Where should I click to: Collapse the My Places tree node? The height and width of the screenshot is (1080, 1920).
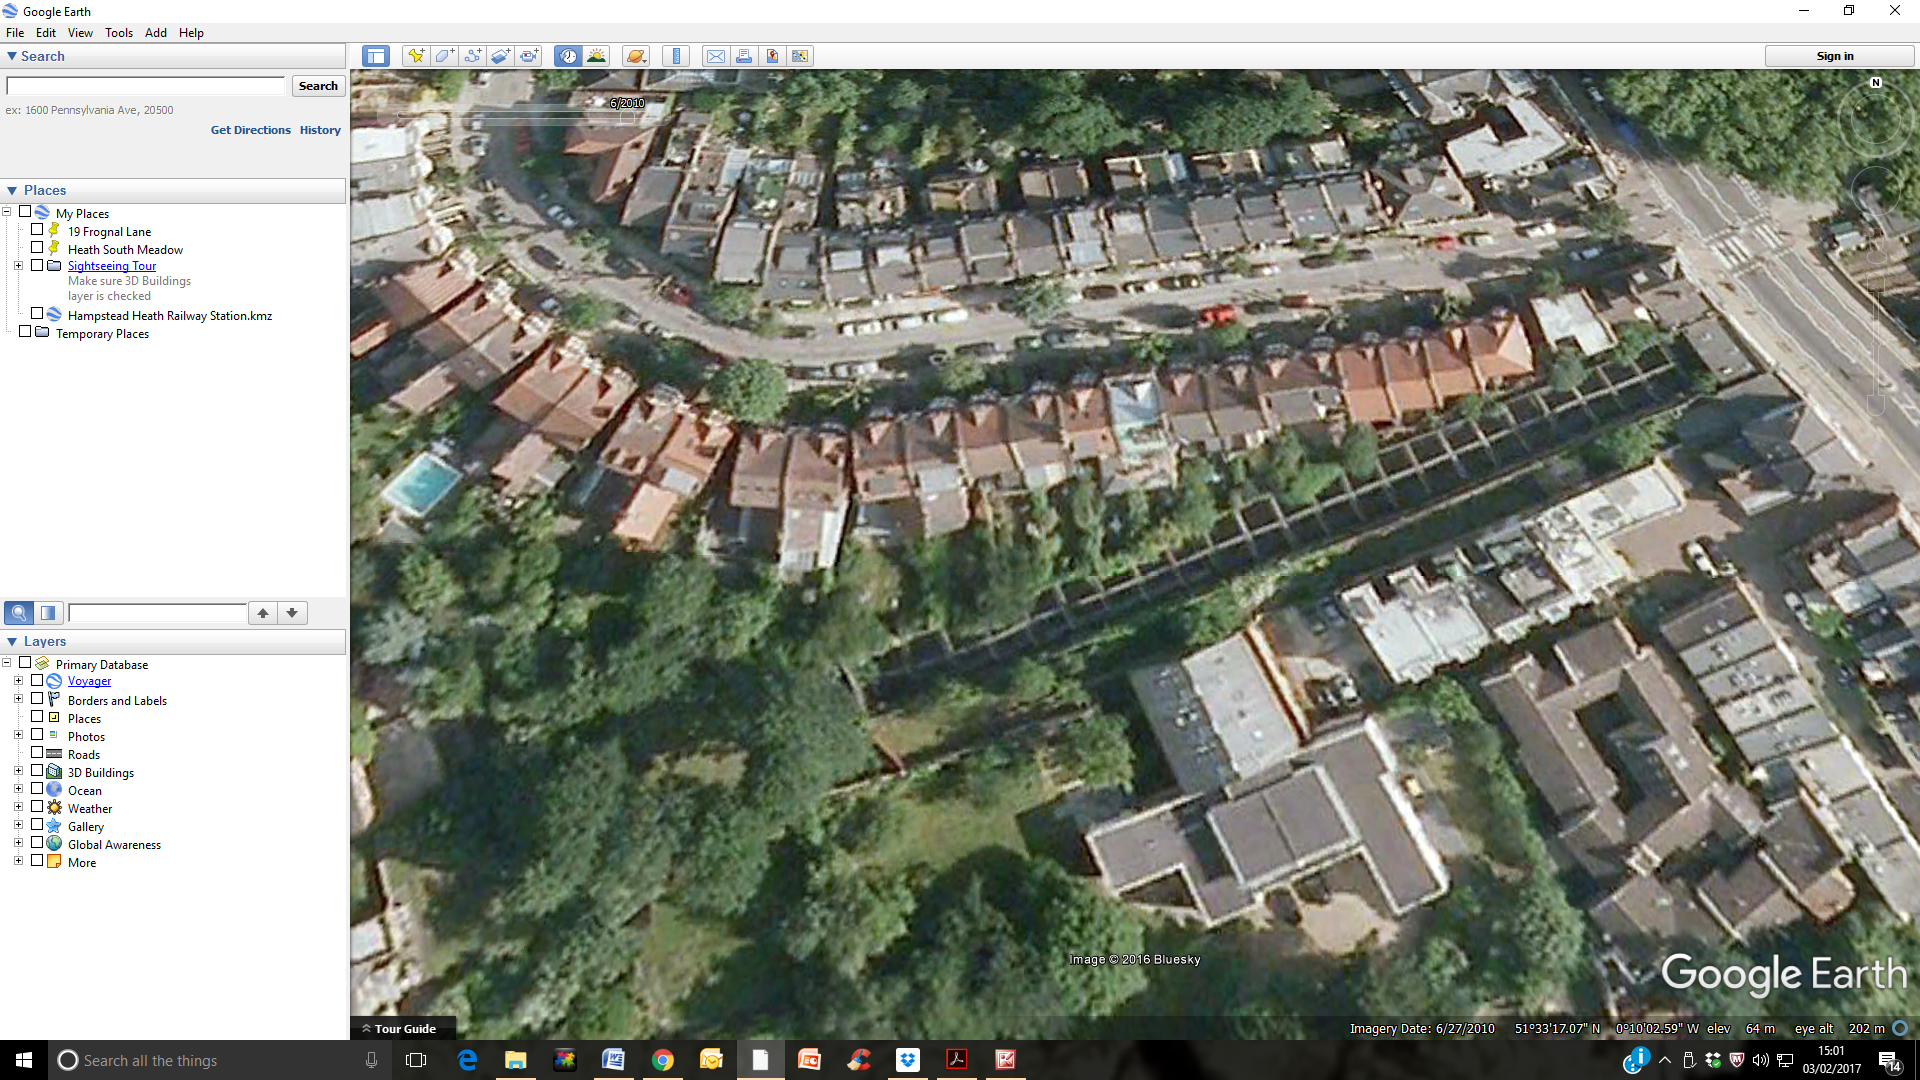click(x=7, y=212)
